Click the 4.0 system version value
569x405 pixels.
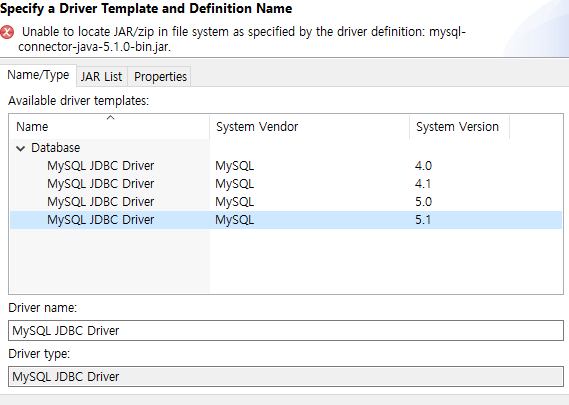point(423,166)
